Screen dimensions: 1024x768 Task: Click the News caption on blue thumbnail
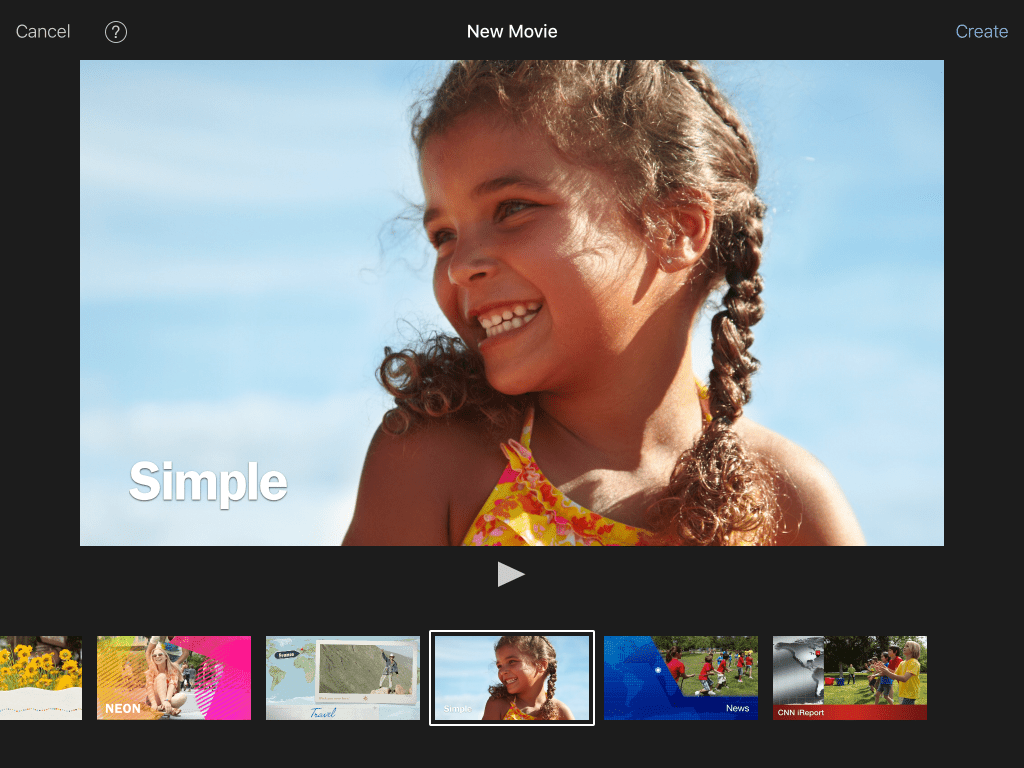pyautogui.click(x=737, y=708)
